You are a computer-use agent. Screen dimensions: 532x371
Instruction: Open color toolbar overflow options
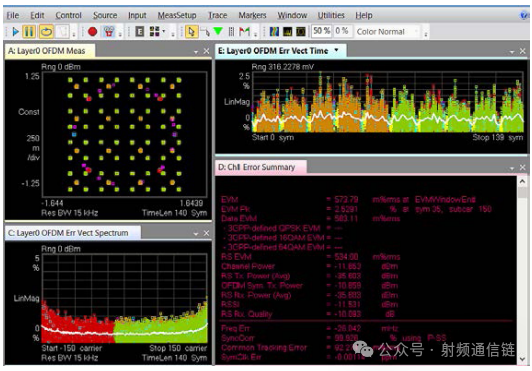(425, 34)
